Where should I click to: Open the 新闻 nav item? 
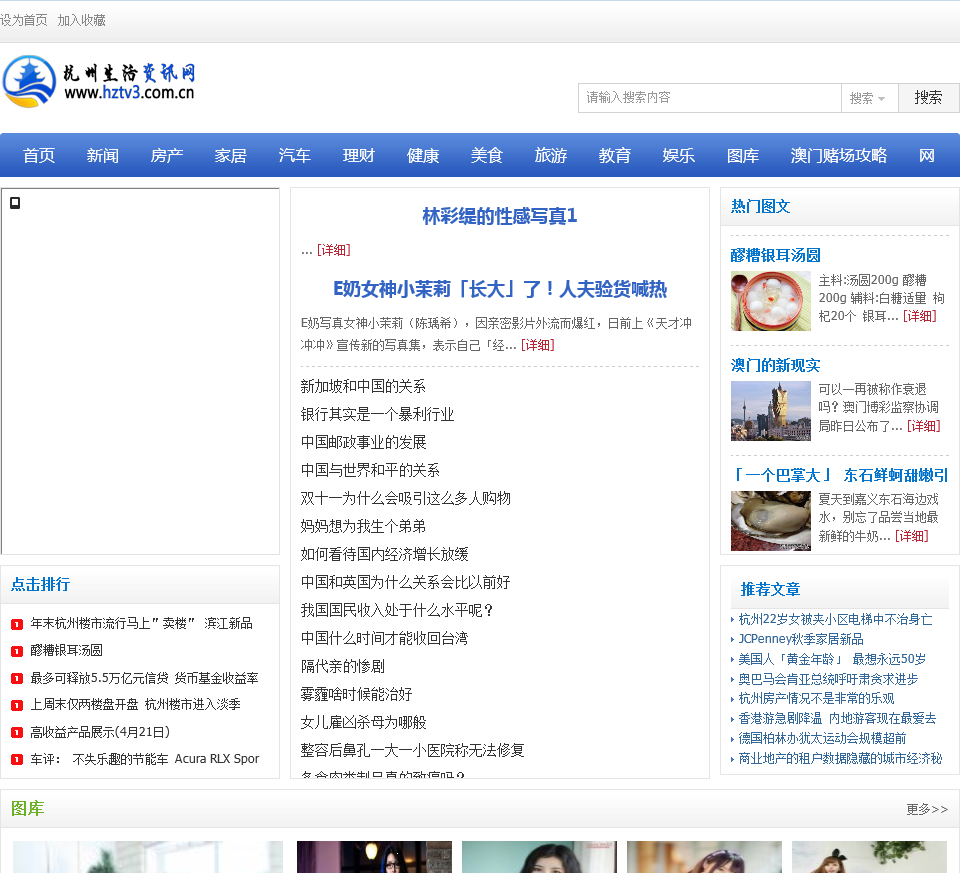point(103,155)
